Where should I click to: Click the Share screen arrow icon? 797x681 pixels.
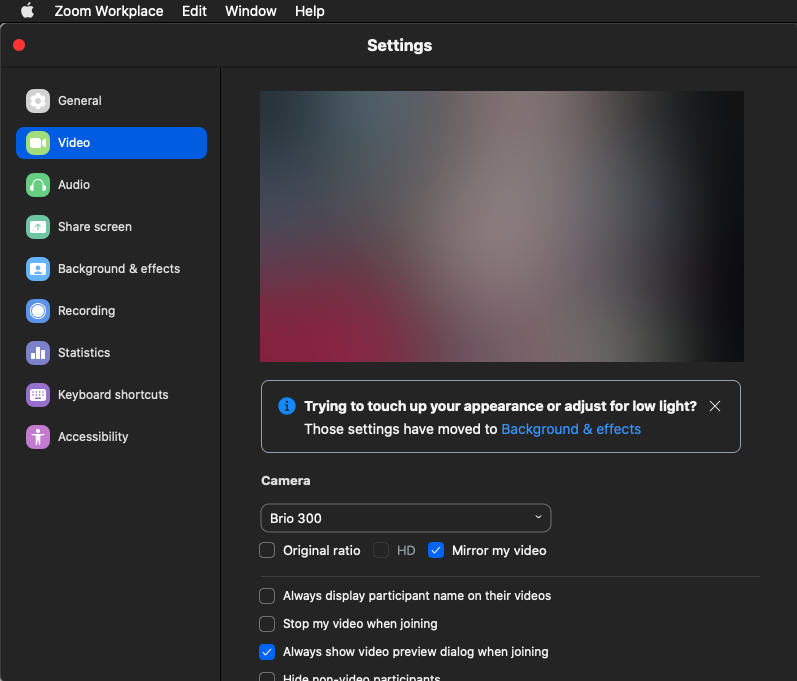(x=38, y=227)
